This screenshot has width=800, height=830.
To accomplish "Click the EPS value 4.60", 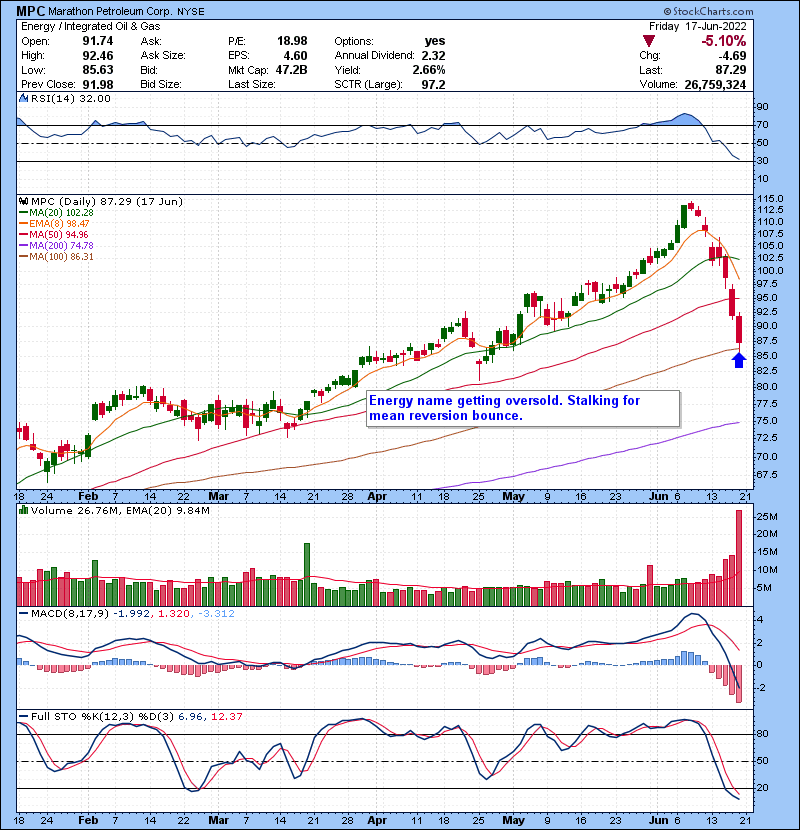I will point(295,55).
